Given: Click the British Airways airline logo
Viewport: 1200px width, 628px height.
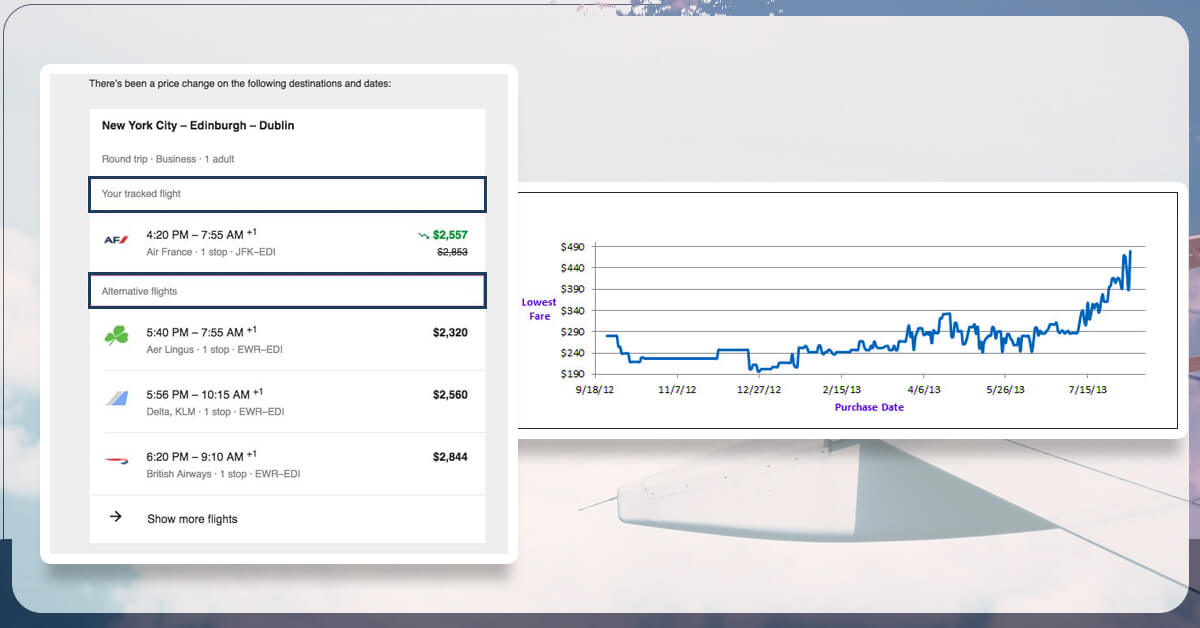Looking at the screenshot, I should 116,461.
